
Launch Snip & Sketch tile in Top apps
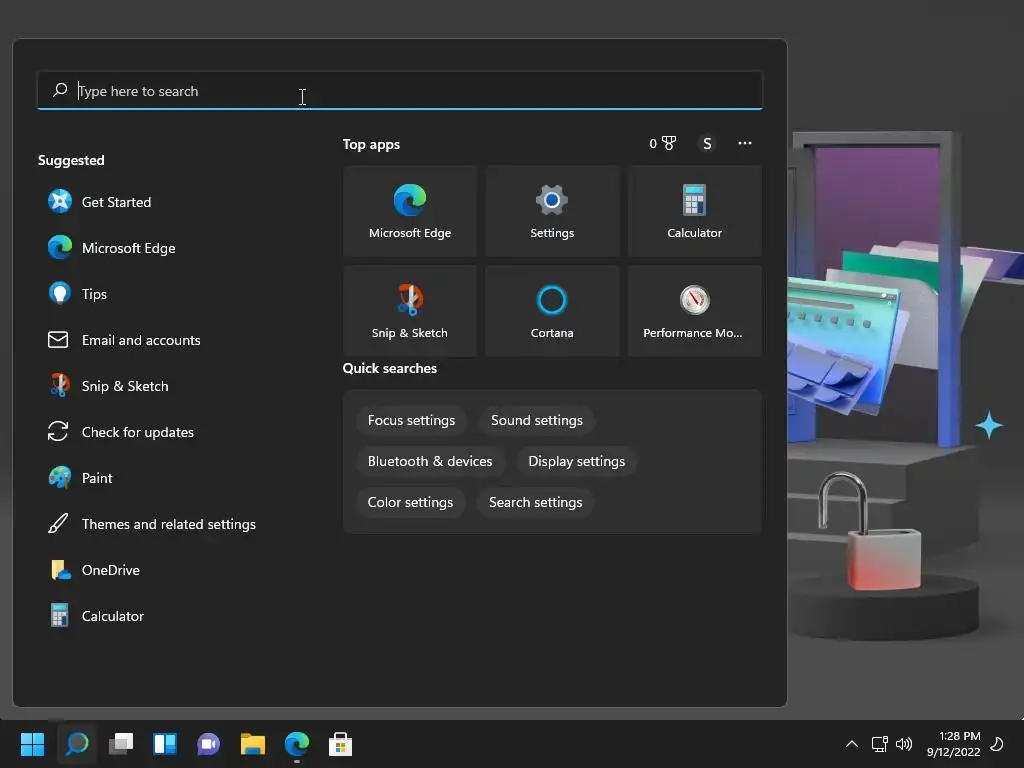point(409,311)
